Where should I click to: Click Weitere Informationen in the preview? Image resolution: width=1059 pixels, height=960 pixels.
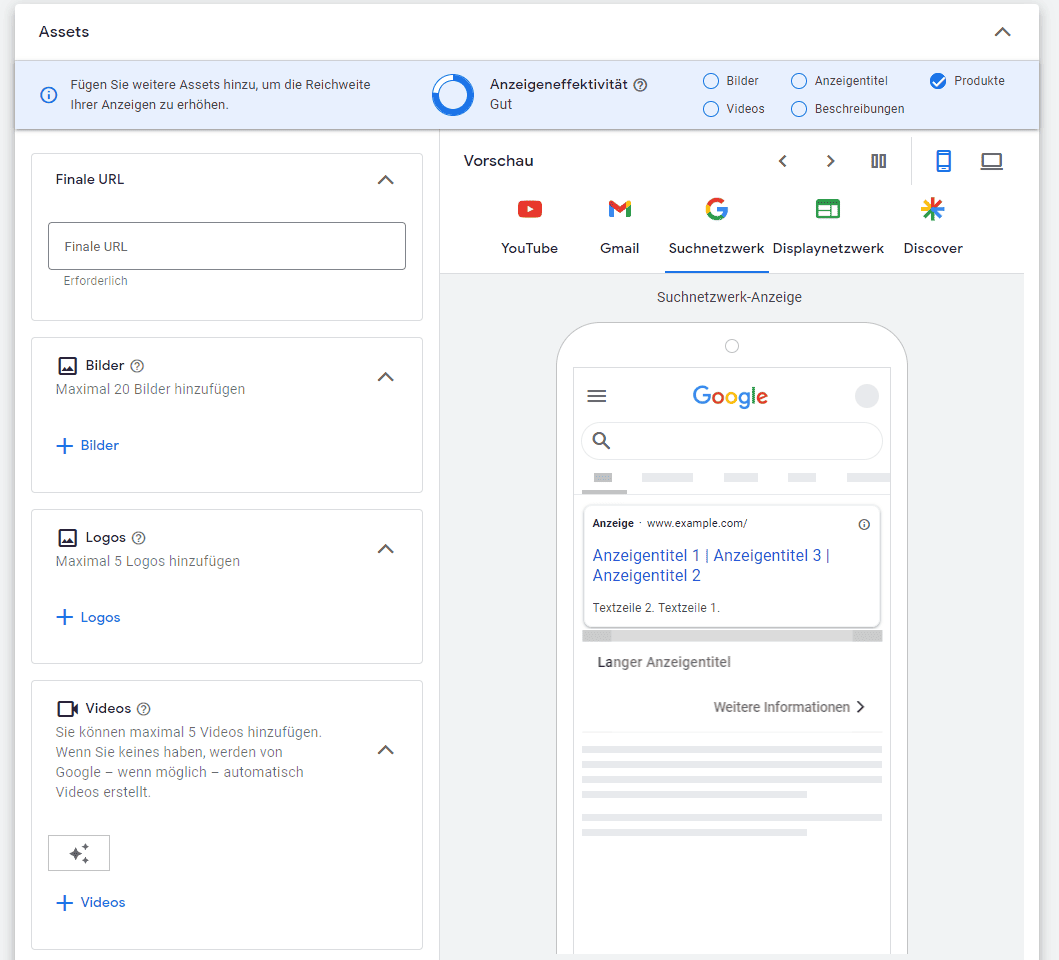point(789,707)
